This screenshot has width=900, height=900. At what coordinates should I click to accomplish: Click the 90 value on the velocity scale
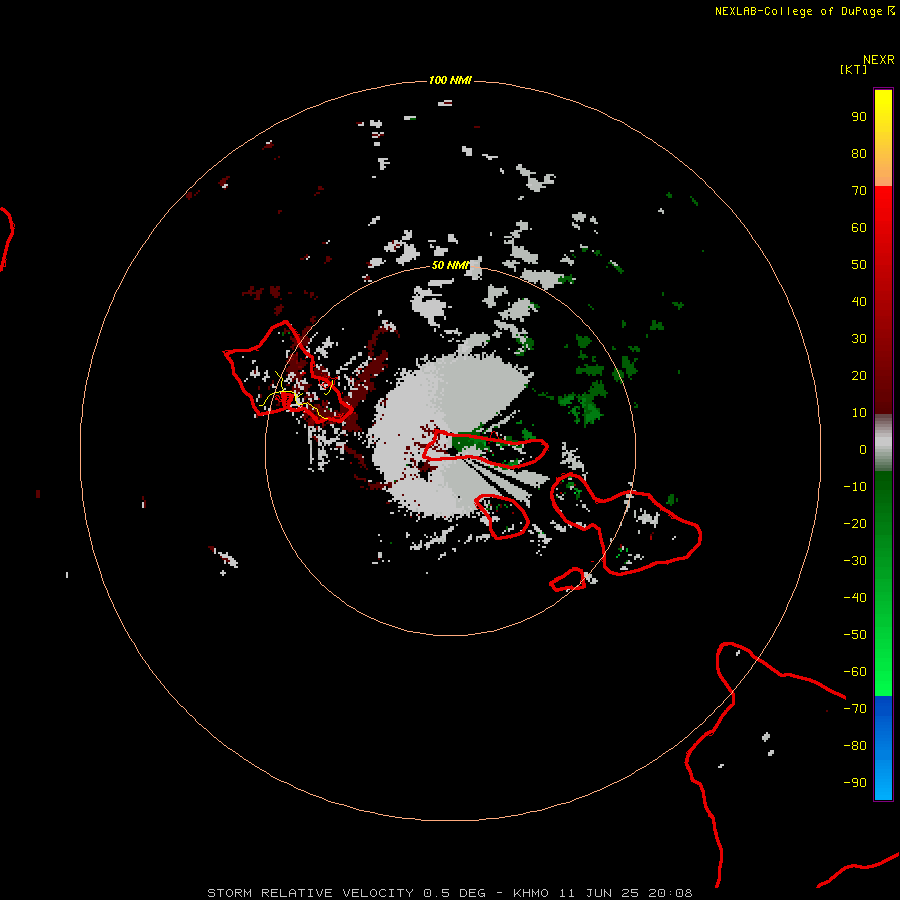click(x=859, y=117)
